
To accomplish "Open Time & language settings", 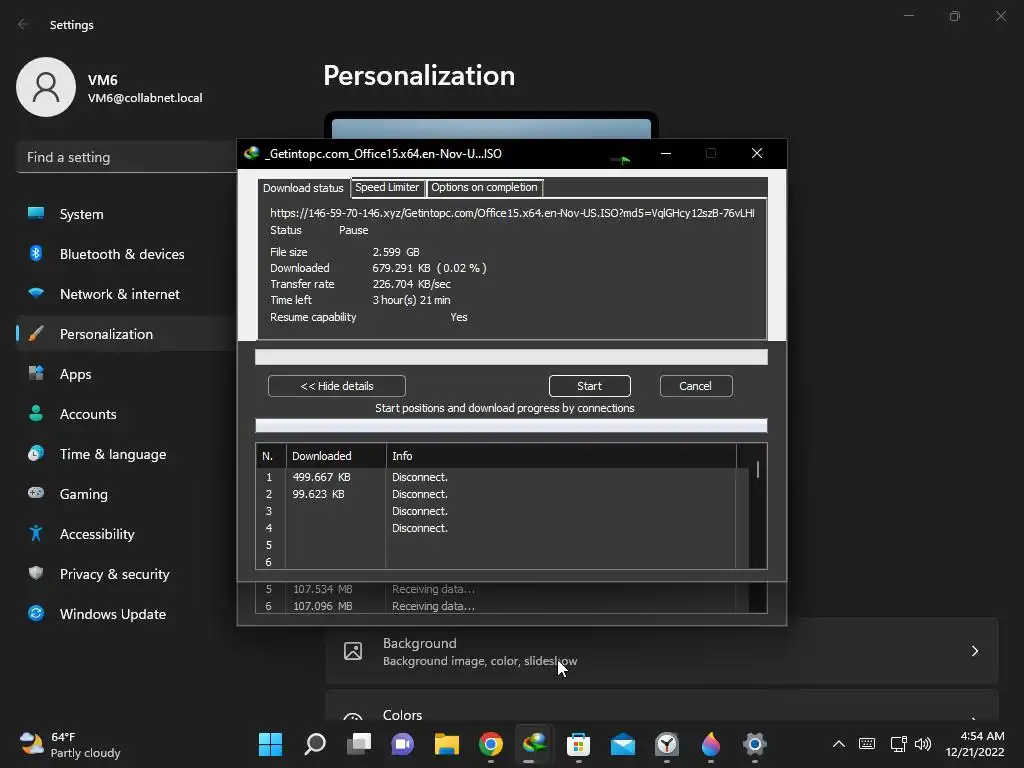I will 124,454.
